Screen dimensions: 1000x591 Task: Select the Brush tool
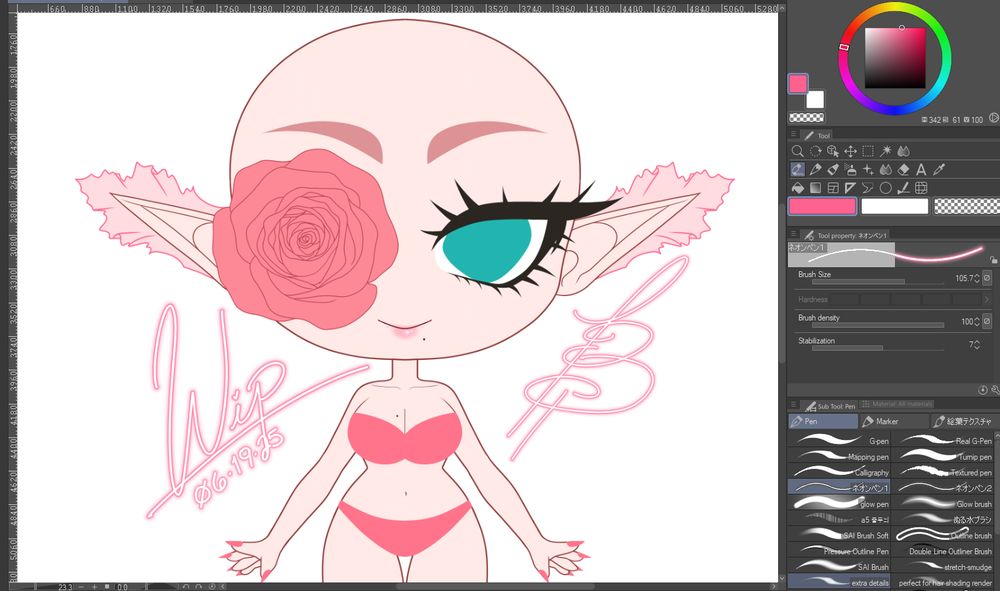[833, 170]
